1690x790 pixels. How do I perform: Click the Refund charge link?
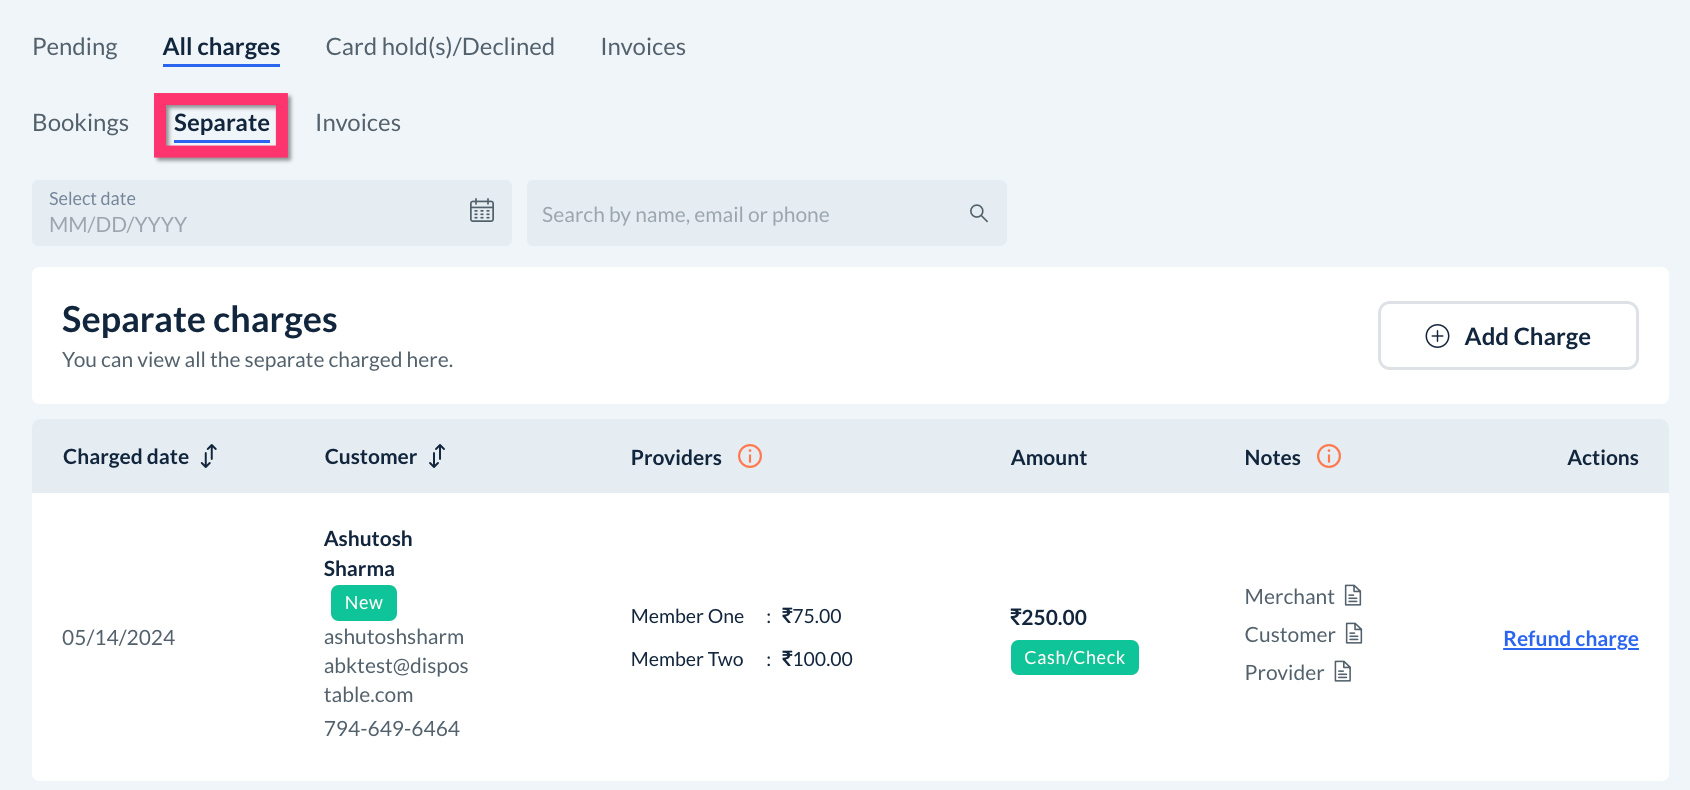1570,639
